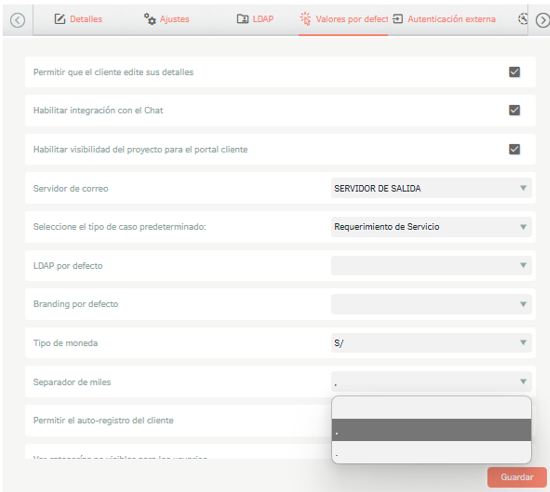Expand the LDAP por defecto dropdown
The width and height of the screenshot is (550, 492).
point(431,265)
